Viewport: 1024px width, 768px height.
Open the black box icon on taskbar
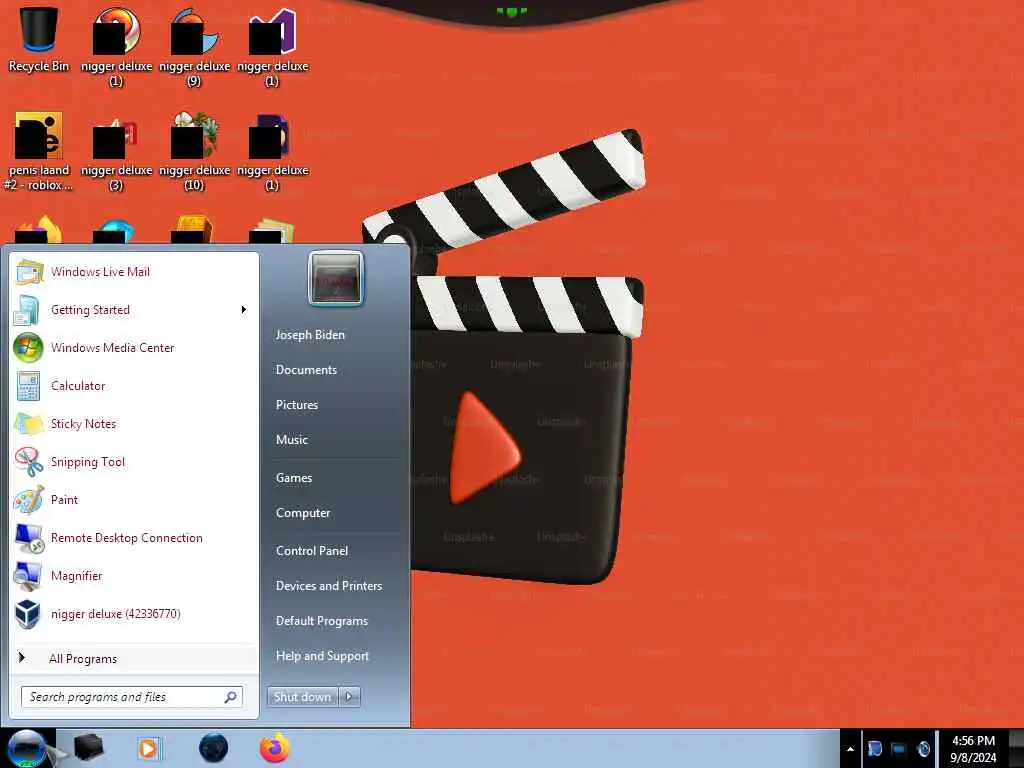pos(89,748)
